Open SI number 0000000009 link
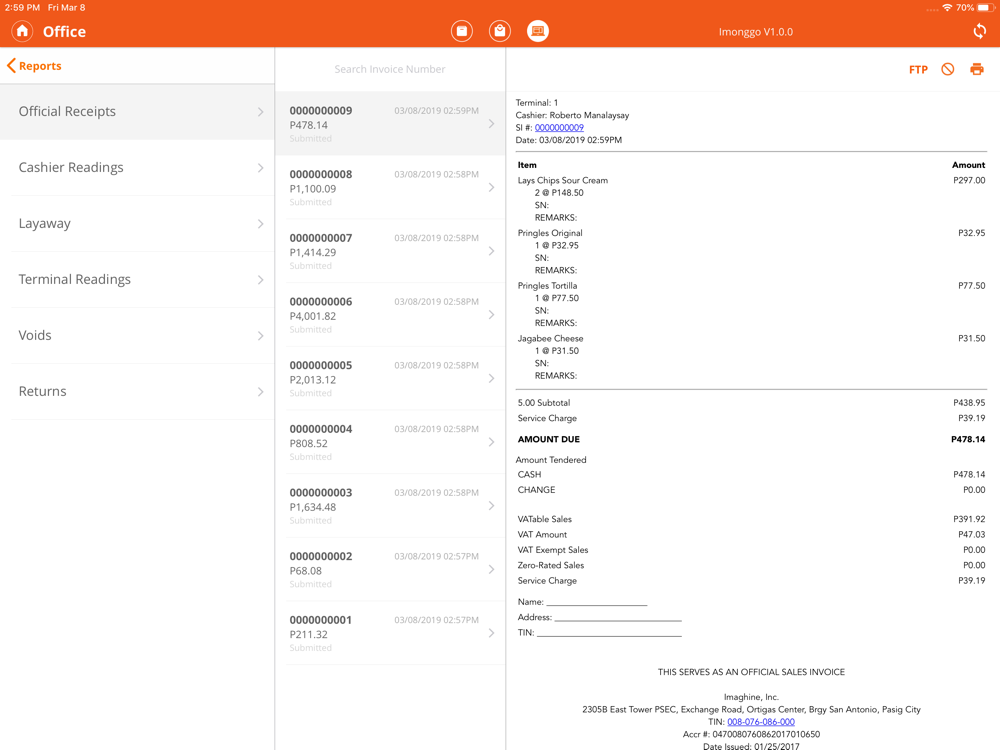Viewport: 1000px width, 750px height. 559,128
